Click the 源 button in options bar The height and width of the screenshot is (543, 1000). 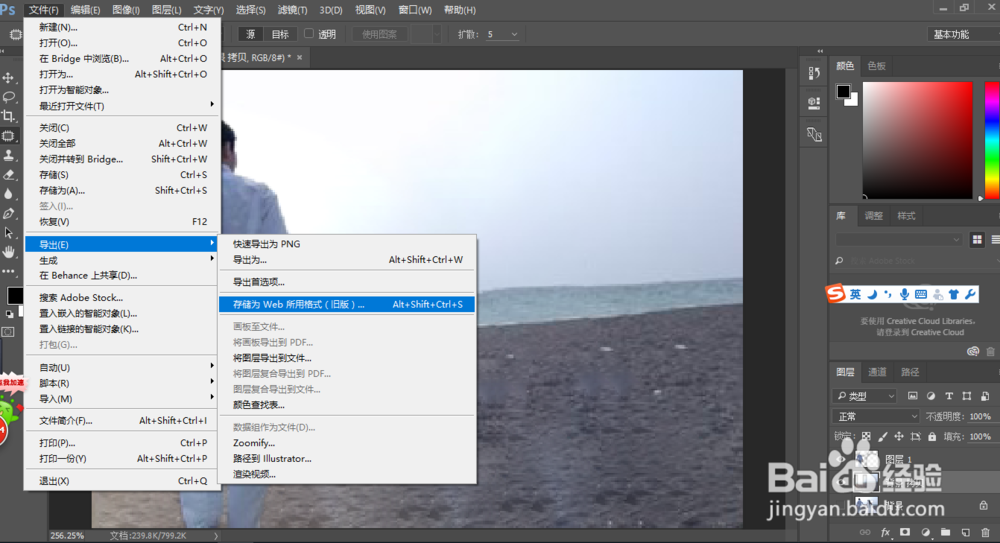click(251, 34)
